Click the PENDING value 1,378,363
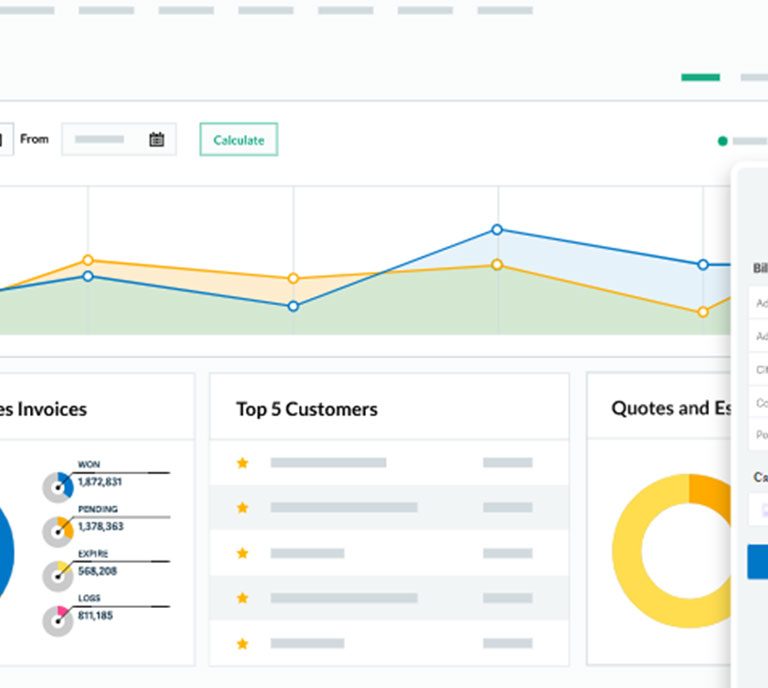 click(x=101, y=526)
